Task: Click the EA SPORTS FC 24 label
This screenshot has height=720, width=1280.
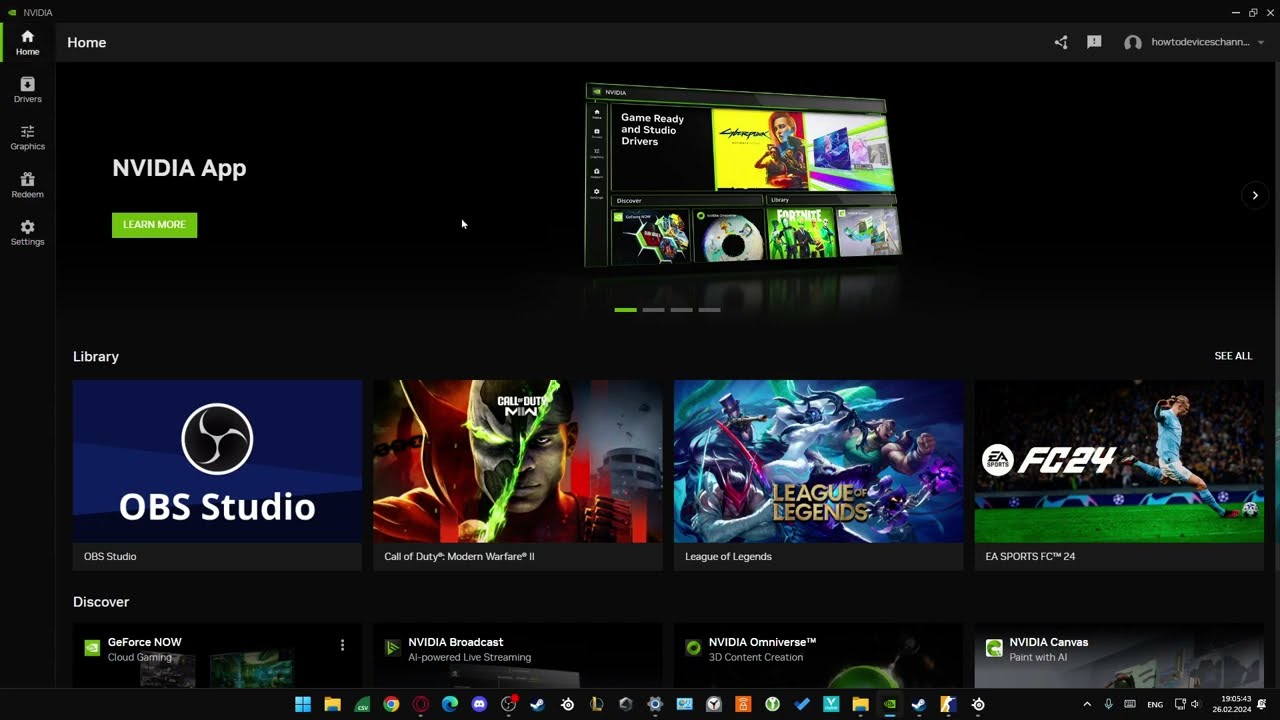Action: click(1030, 556)
